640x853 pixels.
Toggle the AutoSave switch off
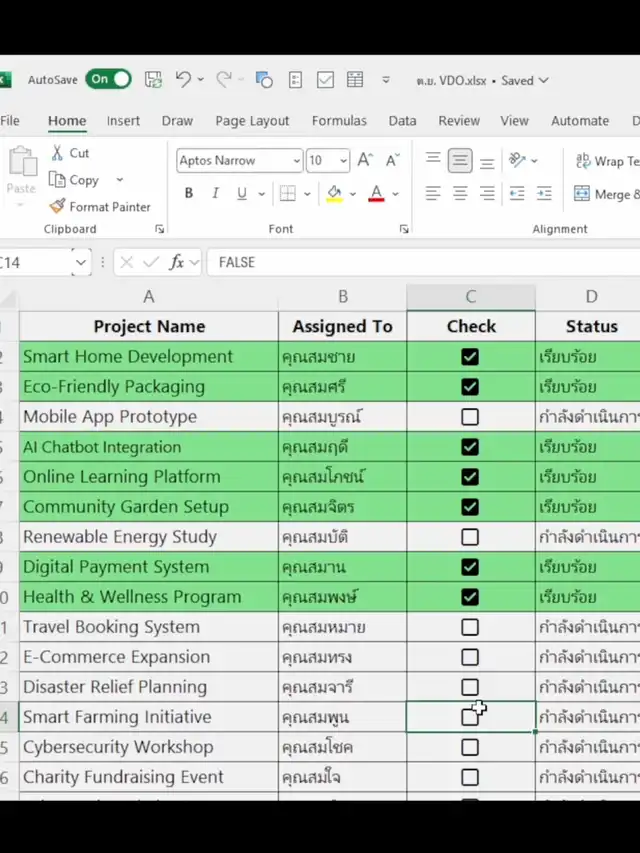[108, 80]
